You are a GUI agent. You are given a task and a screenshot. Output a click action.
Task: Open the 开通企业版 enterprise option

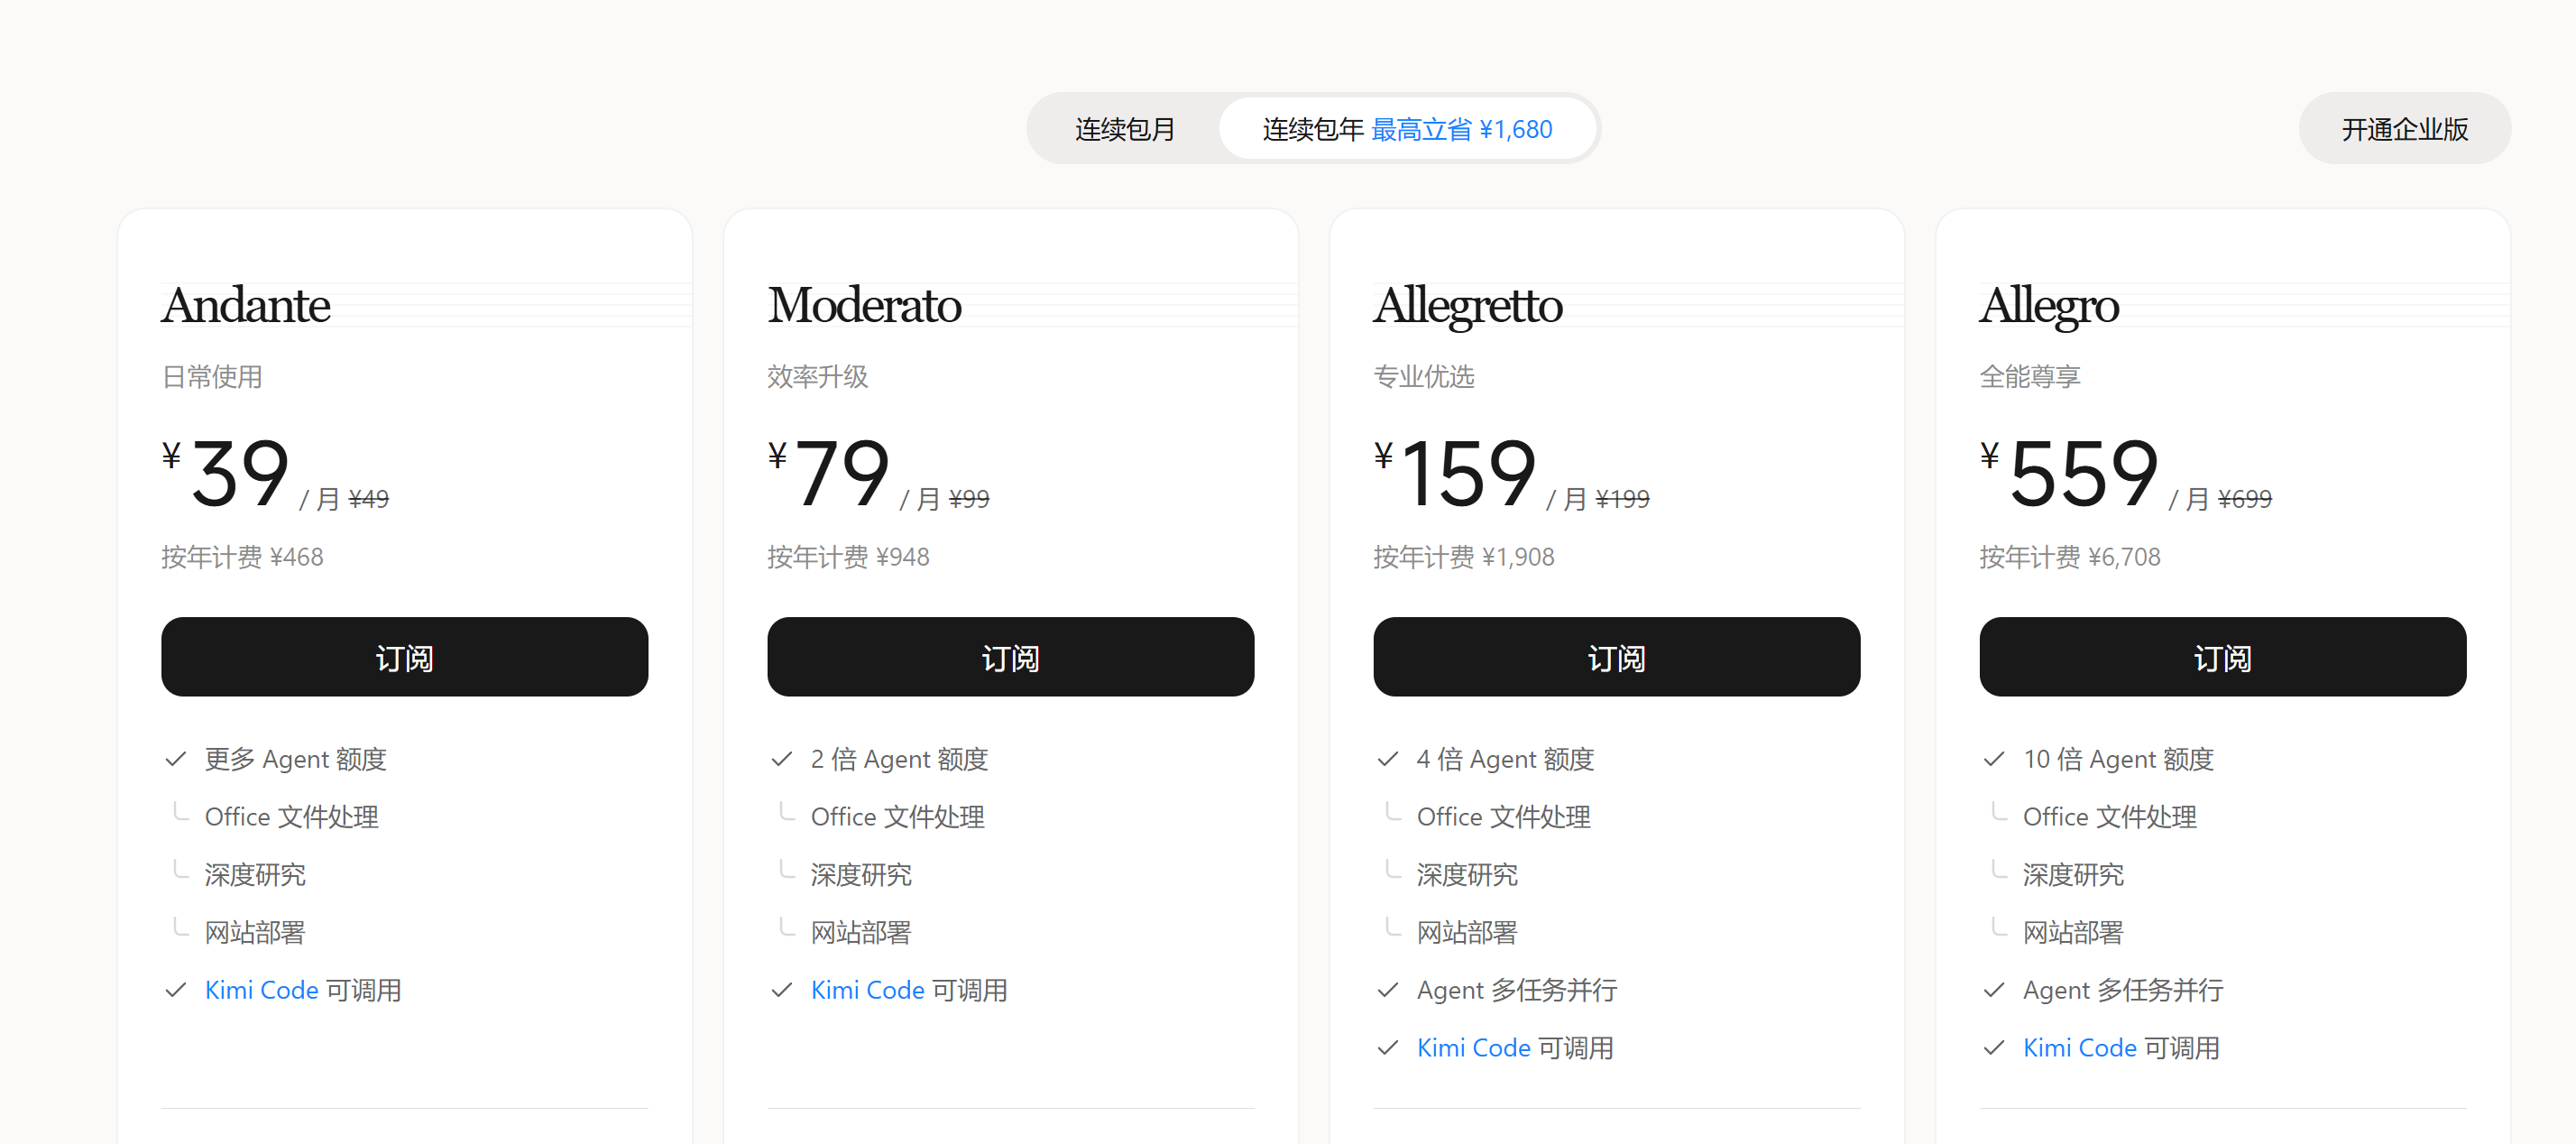[x=2404, y=129]
